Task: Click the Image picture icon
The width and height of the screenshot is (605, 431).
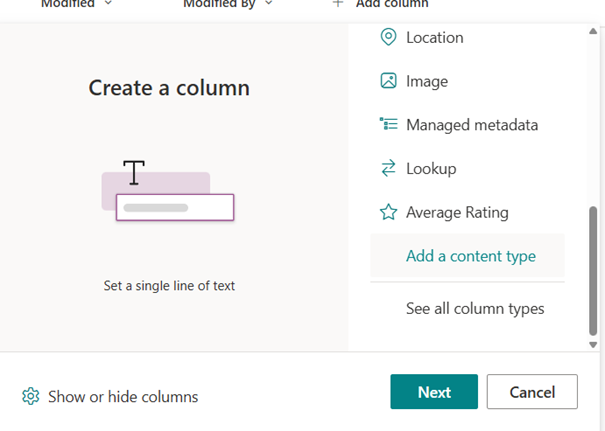Action: pos(388,81)
